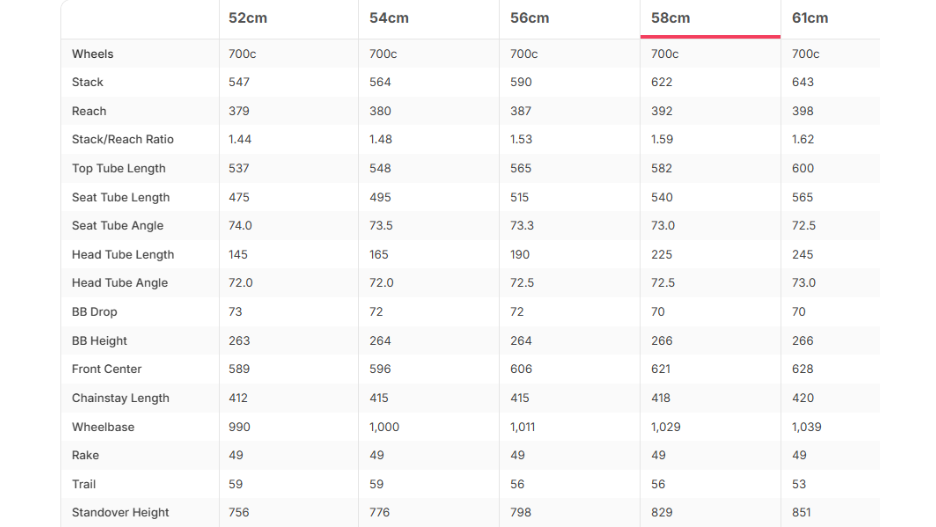Click the Wheels row label
Screen dimensions: 936x527
click(93, 54)
